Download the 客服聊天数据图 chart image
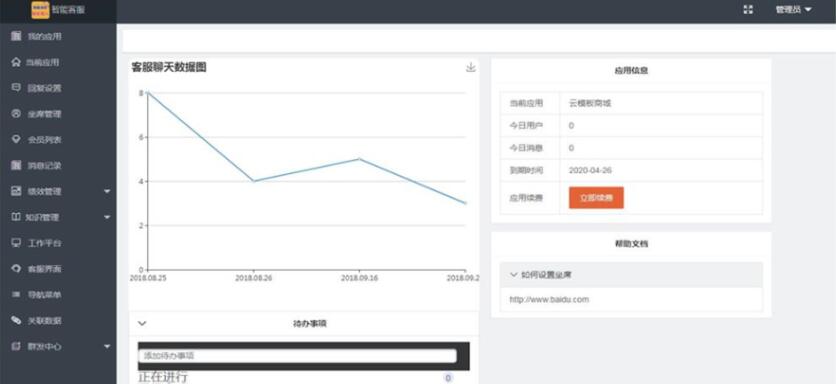 tap(470, 67)
